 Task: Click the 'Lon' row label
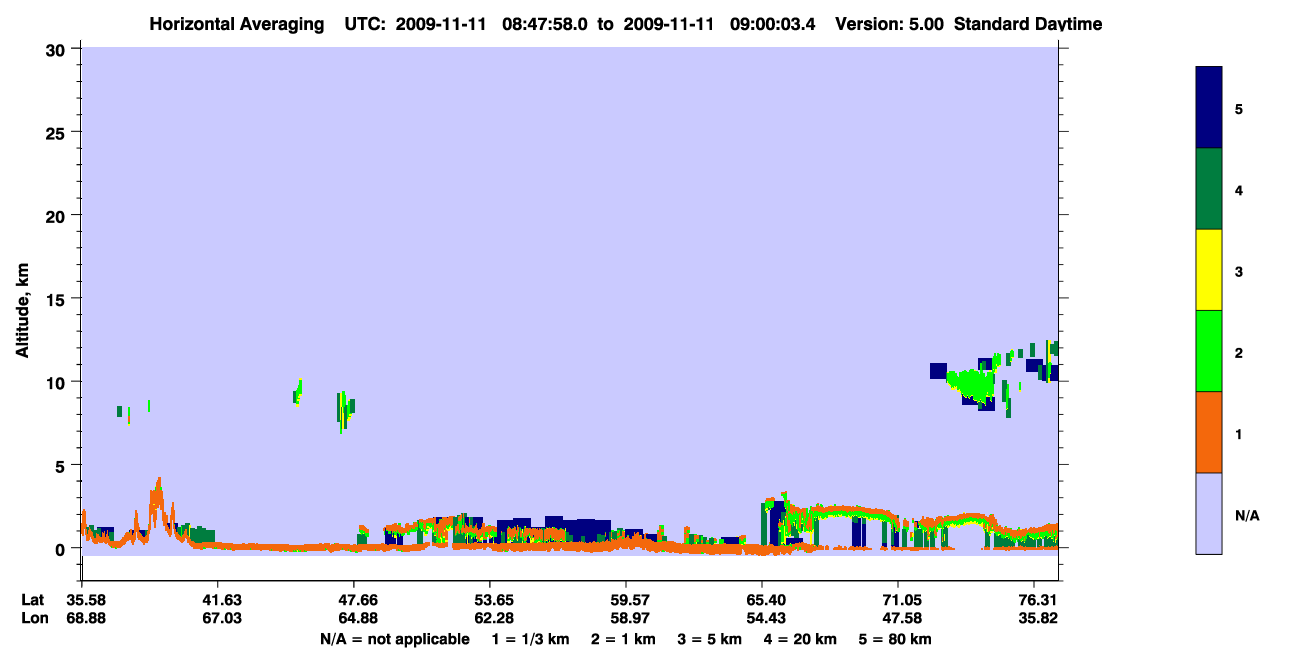coord(33,618)
